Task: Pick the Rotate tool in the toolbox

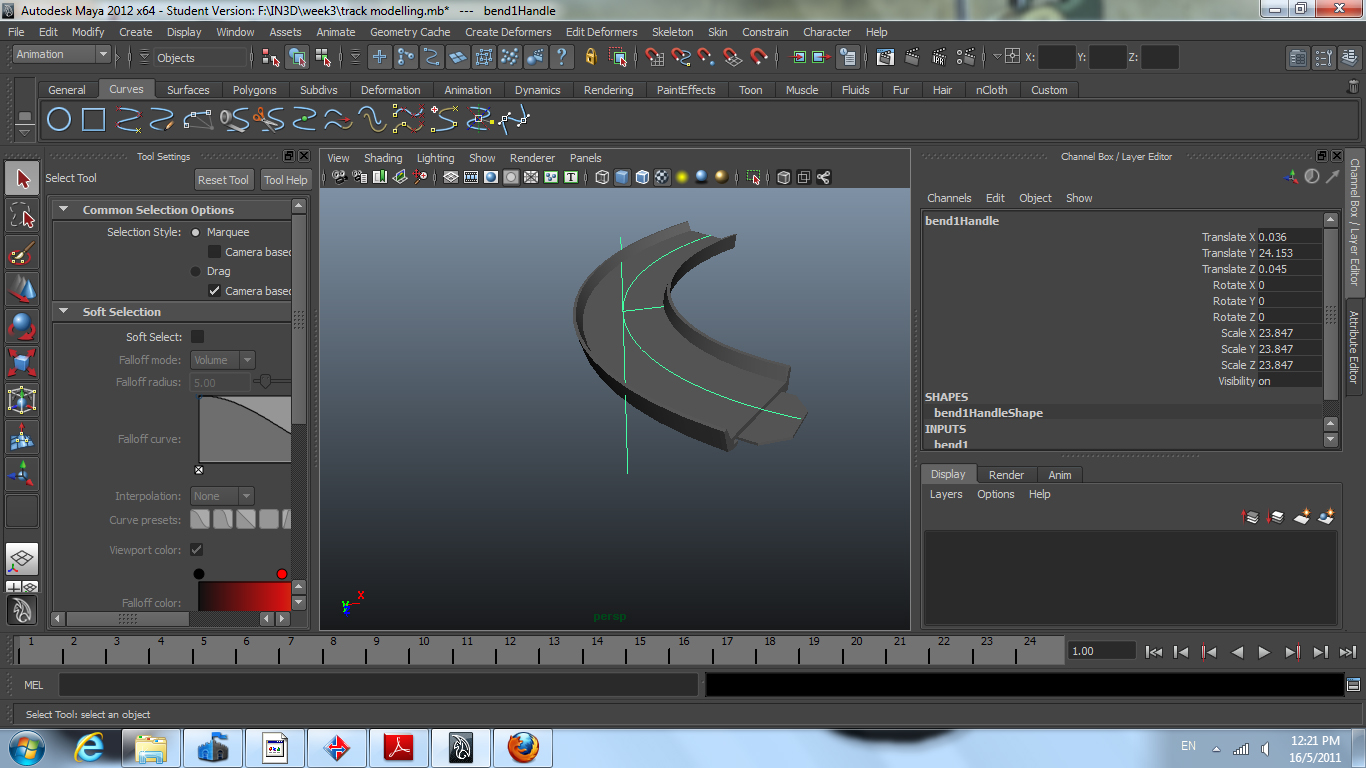Action: (22, 326)
